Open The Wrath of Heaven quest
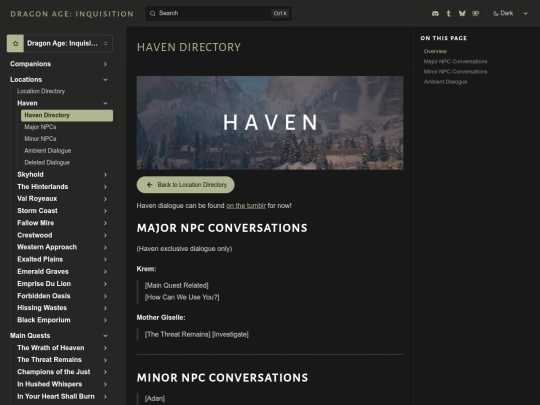This screenshot has width=540, height=405. pos(51,348)
